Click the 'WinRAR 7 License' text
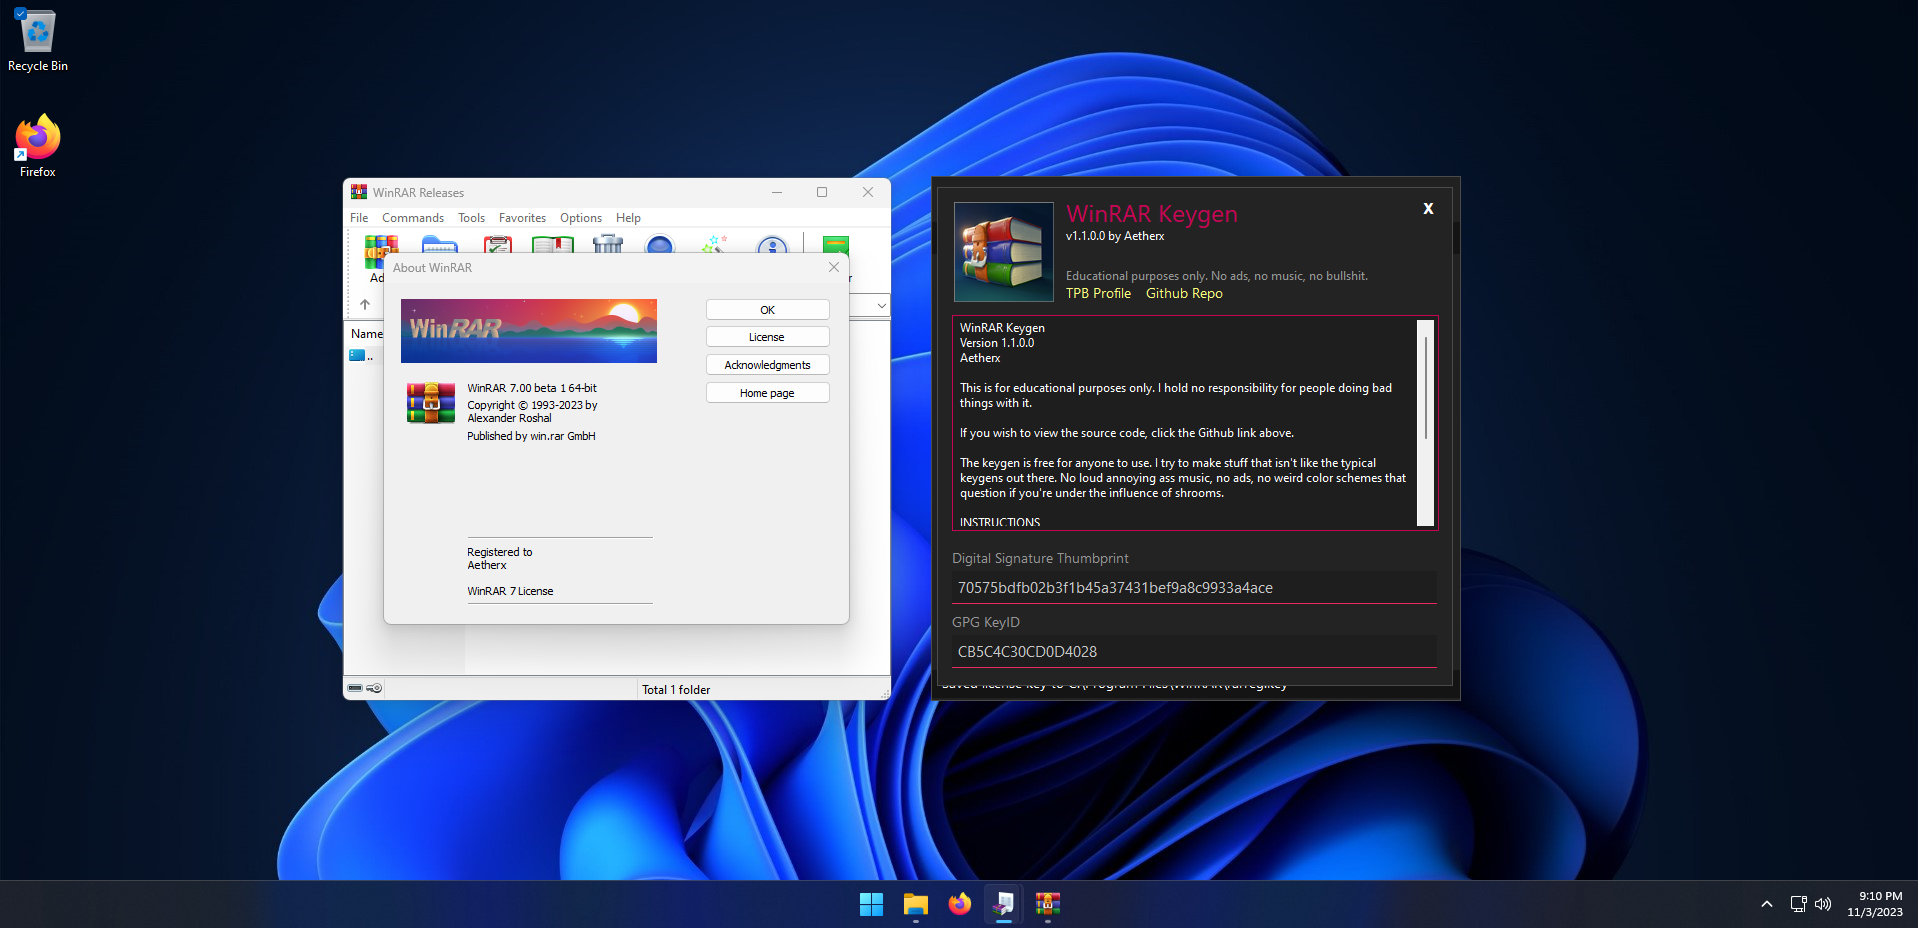The height and width of the screenshot is (928, 1918). [510, 591]
